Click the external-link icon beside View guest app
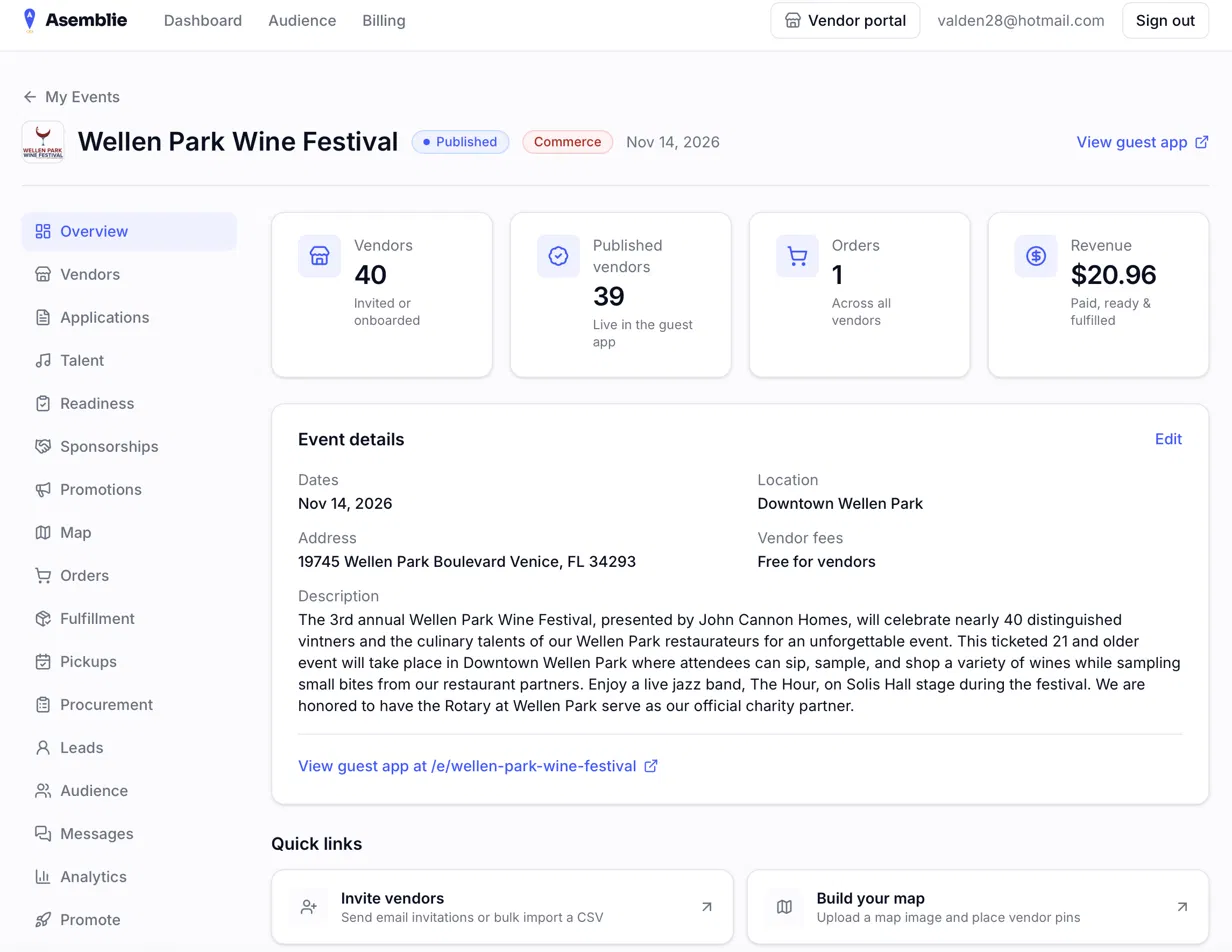 [x=1201, y=142]
